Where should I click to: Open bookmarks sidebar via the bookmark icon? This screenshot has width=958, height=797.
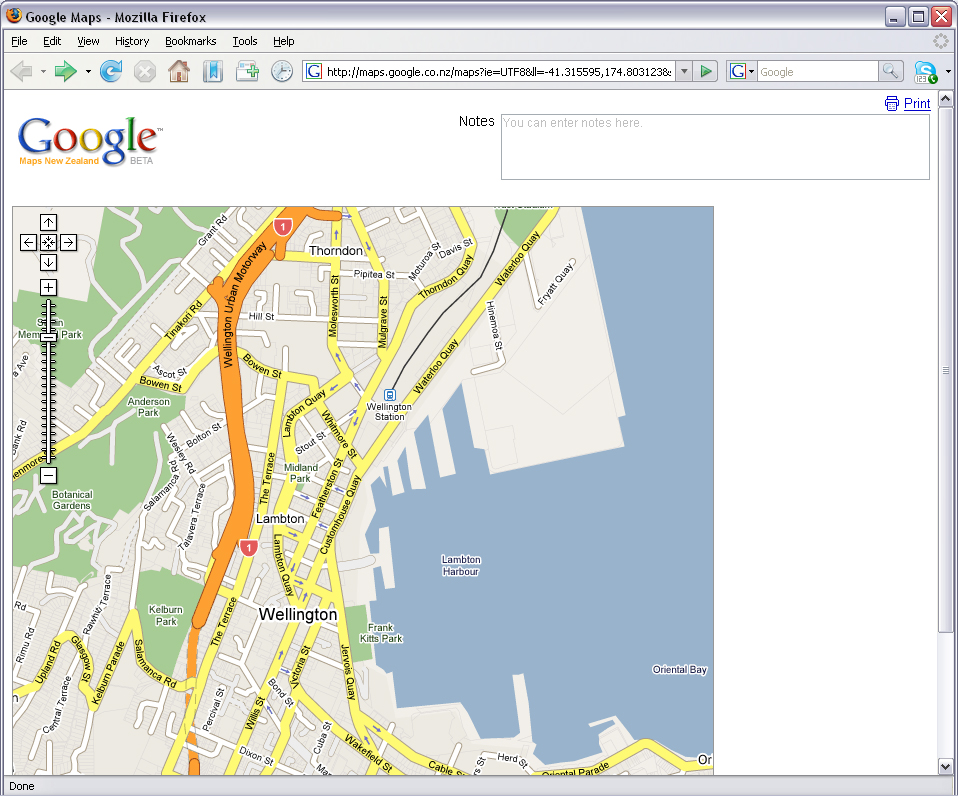tap(212, 71)
